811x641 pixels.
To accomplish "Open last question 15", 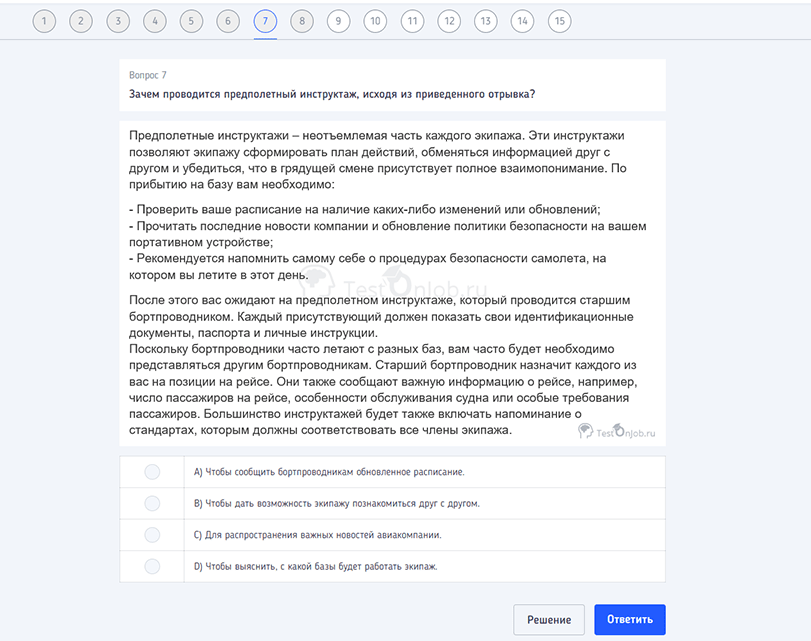I will tap(559, 21).
